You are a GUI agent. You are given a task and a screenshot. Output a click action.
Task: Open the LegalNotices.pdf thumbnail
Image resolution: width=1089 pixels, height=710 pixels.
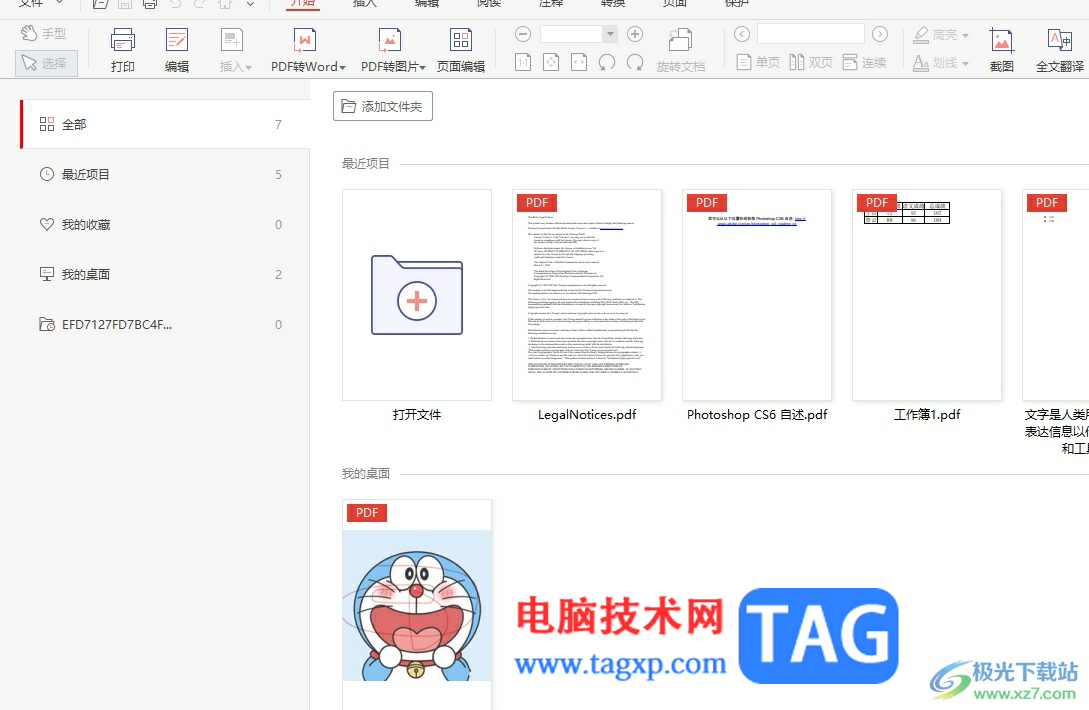point(587,295)
